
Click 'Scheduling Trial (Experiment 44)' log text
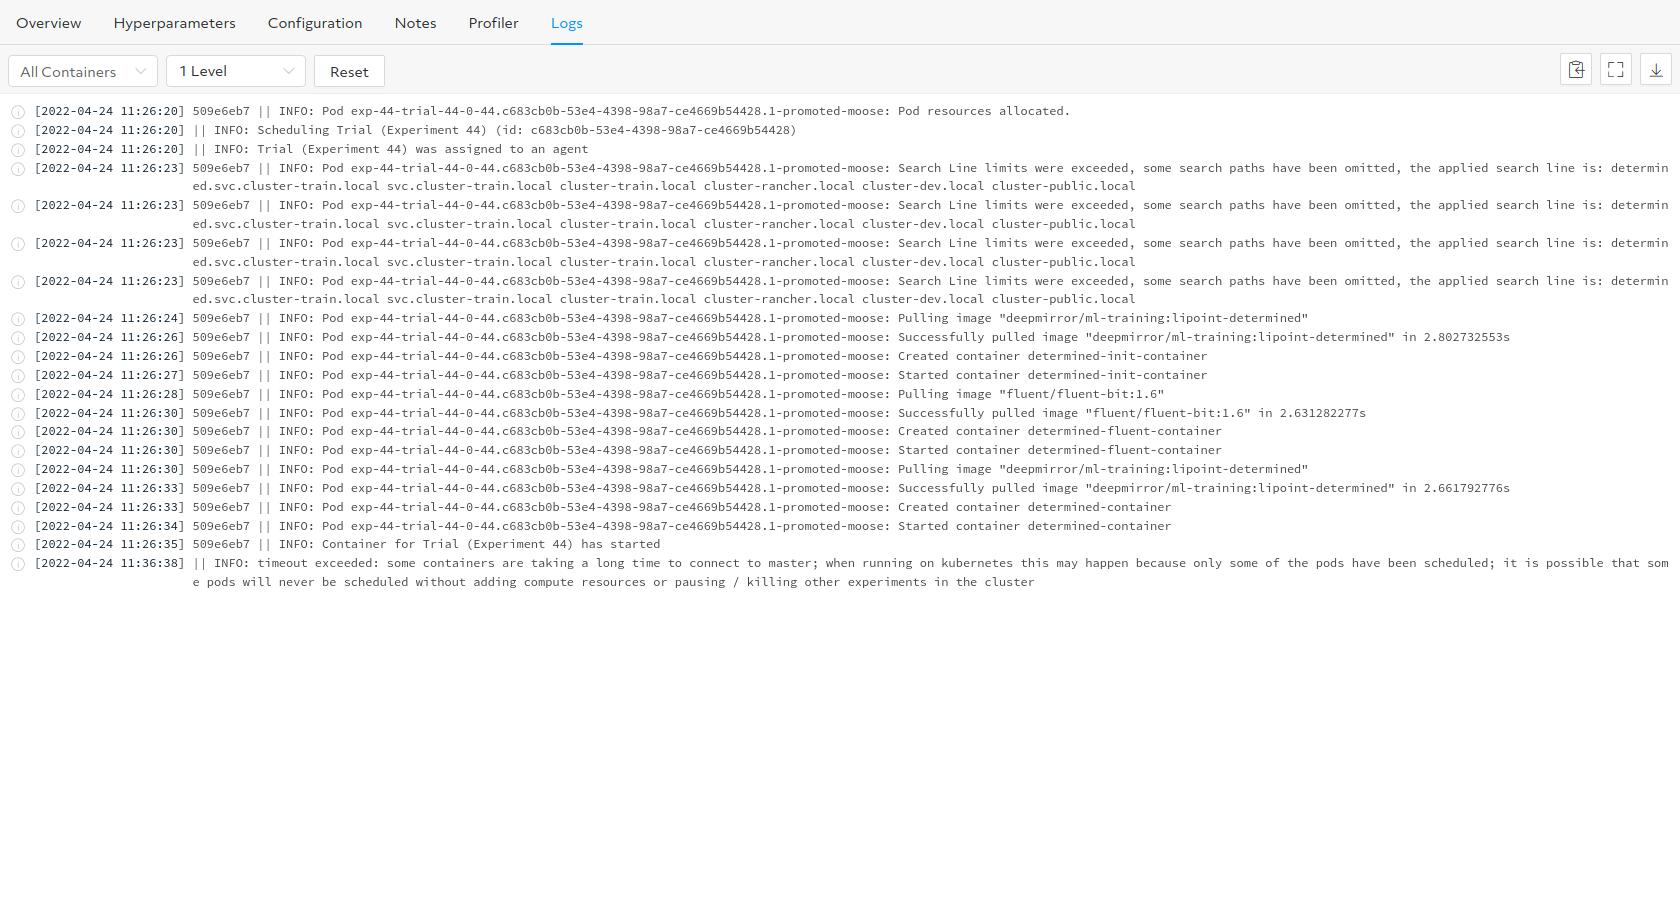[372, 130]
